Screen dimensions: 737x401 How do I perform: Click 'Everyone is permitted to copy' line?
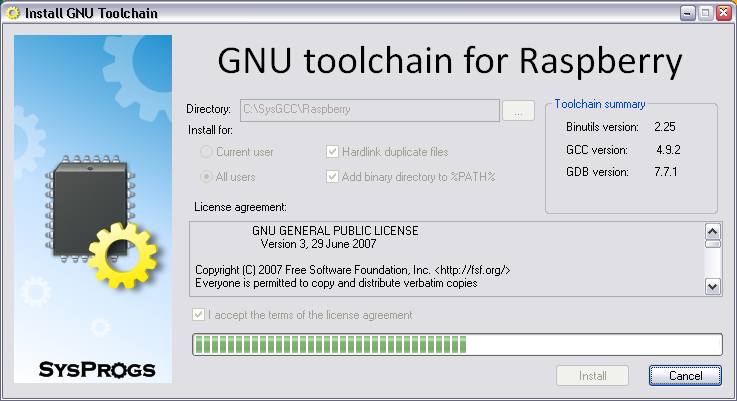tap(336, 283)
